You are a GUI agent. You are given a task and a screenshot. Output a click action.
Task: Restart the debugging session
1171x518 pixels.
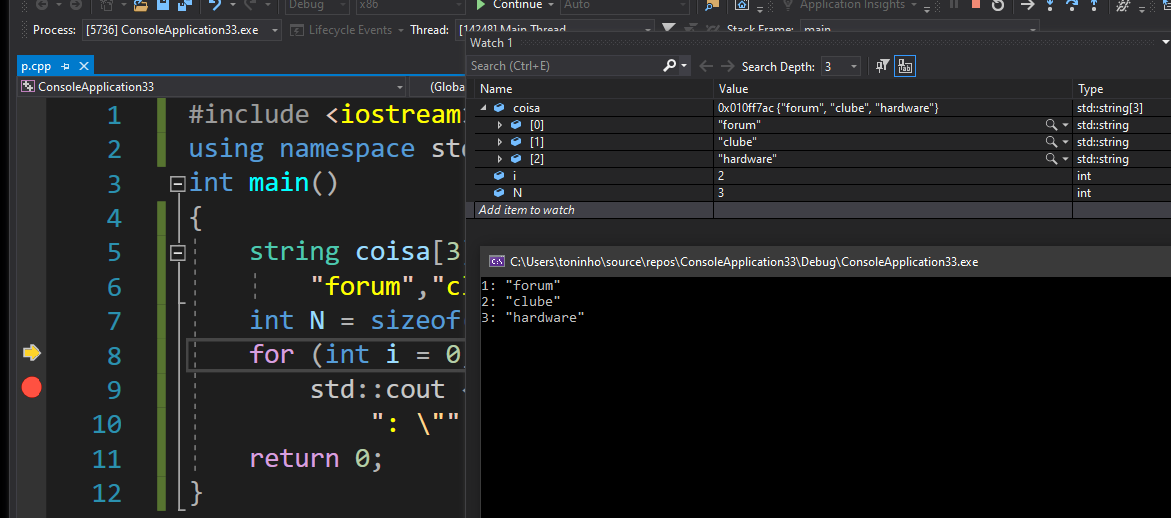tap(998, 4)
